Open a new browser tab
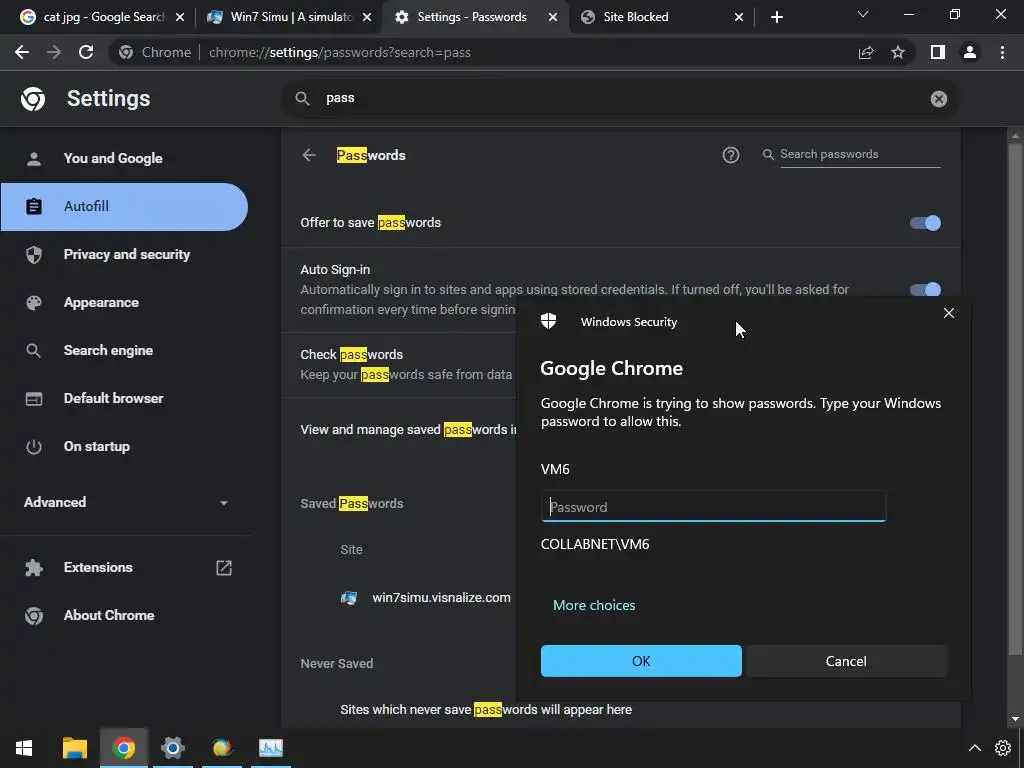Image resolution: width=1024 pixels, height=768 pixels. tap(776, 17)
